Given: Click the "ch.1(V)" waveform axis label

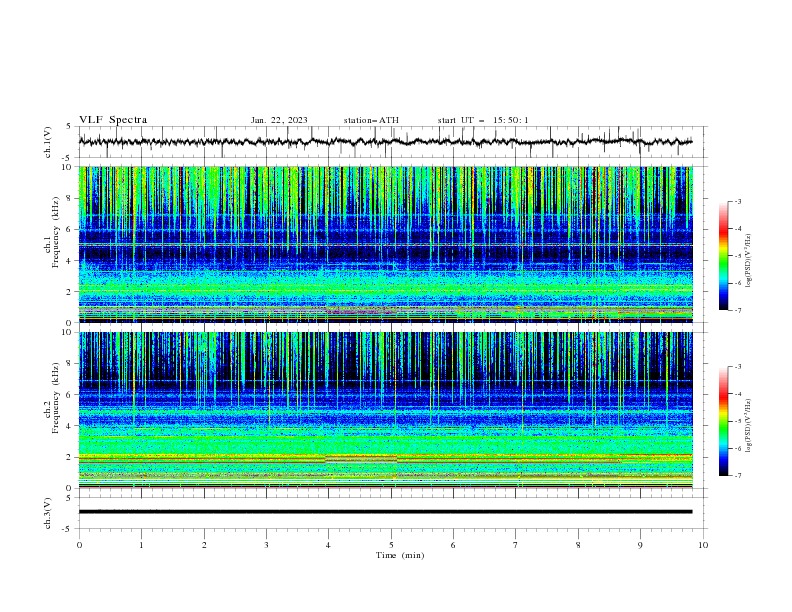Looking at the screenshot, I should pyautogui.click(x=48, y=142).
